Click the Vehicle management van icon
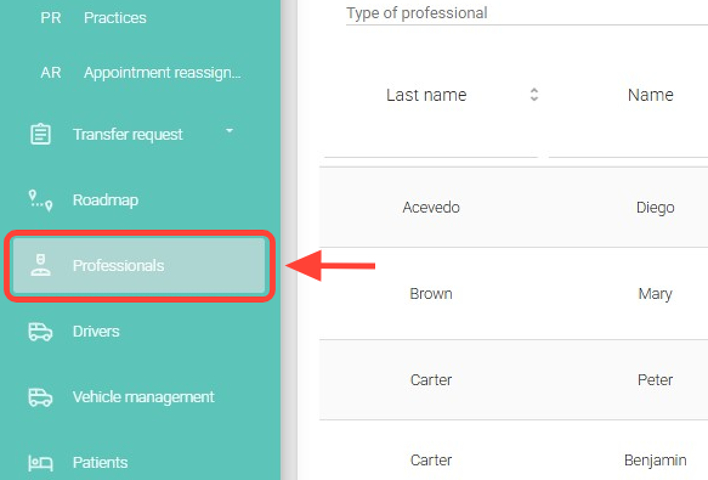This screenshot has height=480, width=708. pyautogui.click(x=40, y=397)
